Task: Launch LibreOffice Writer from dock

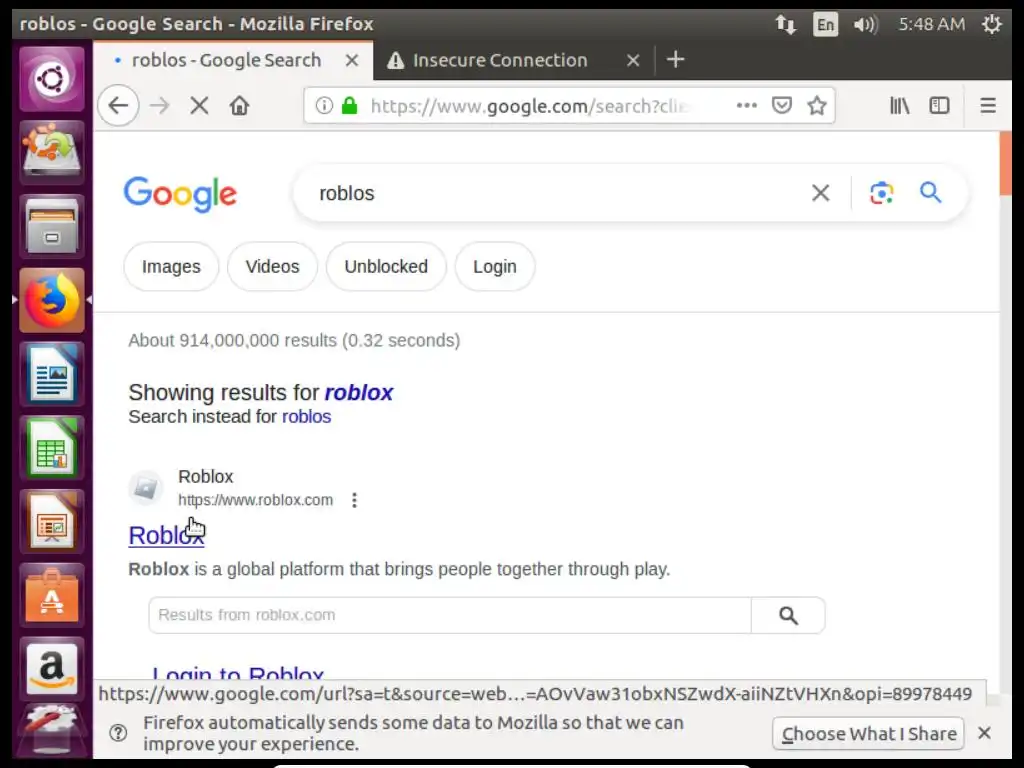Action: point(52,374)
